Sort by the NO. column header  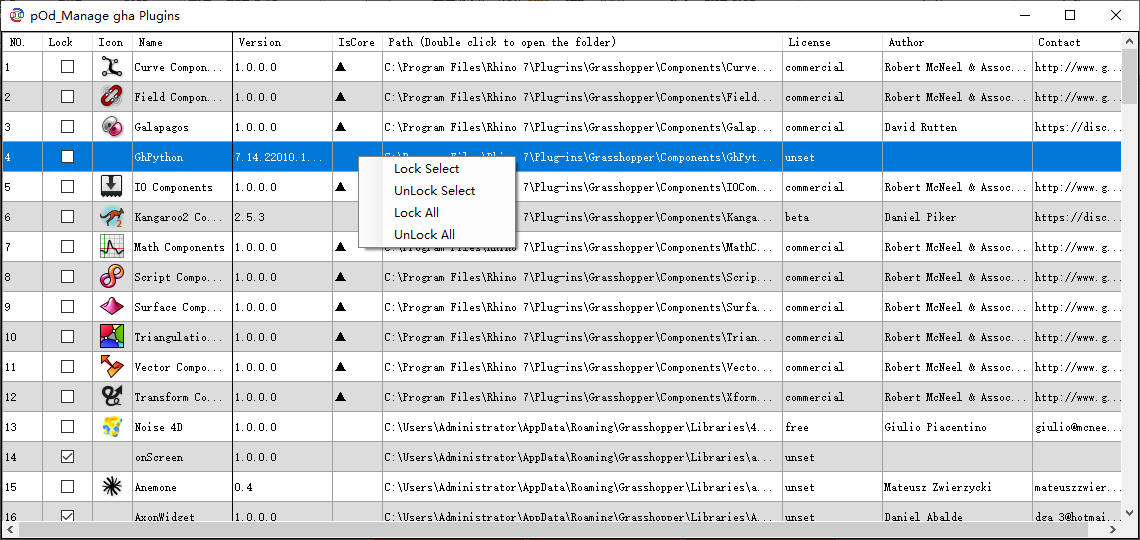pyautogui.click(x=23, y=42)
